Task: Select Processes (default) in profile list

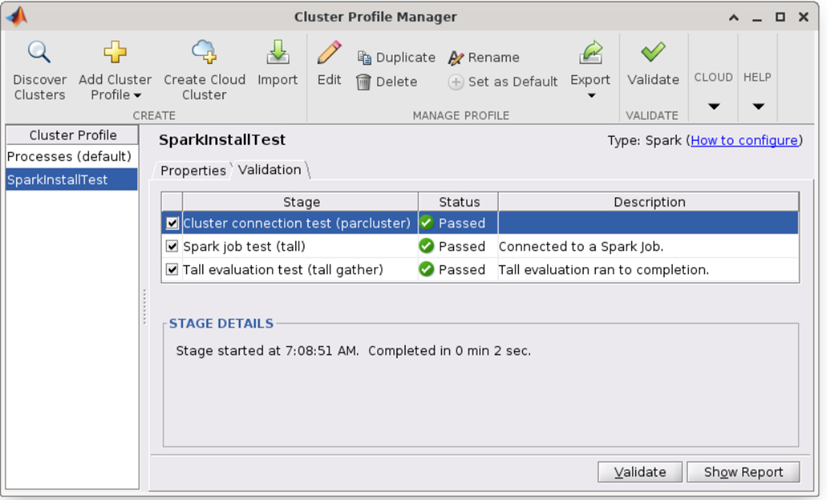Action: (69, 157)
